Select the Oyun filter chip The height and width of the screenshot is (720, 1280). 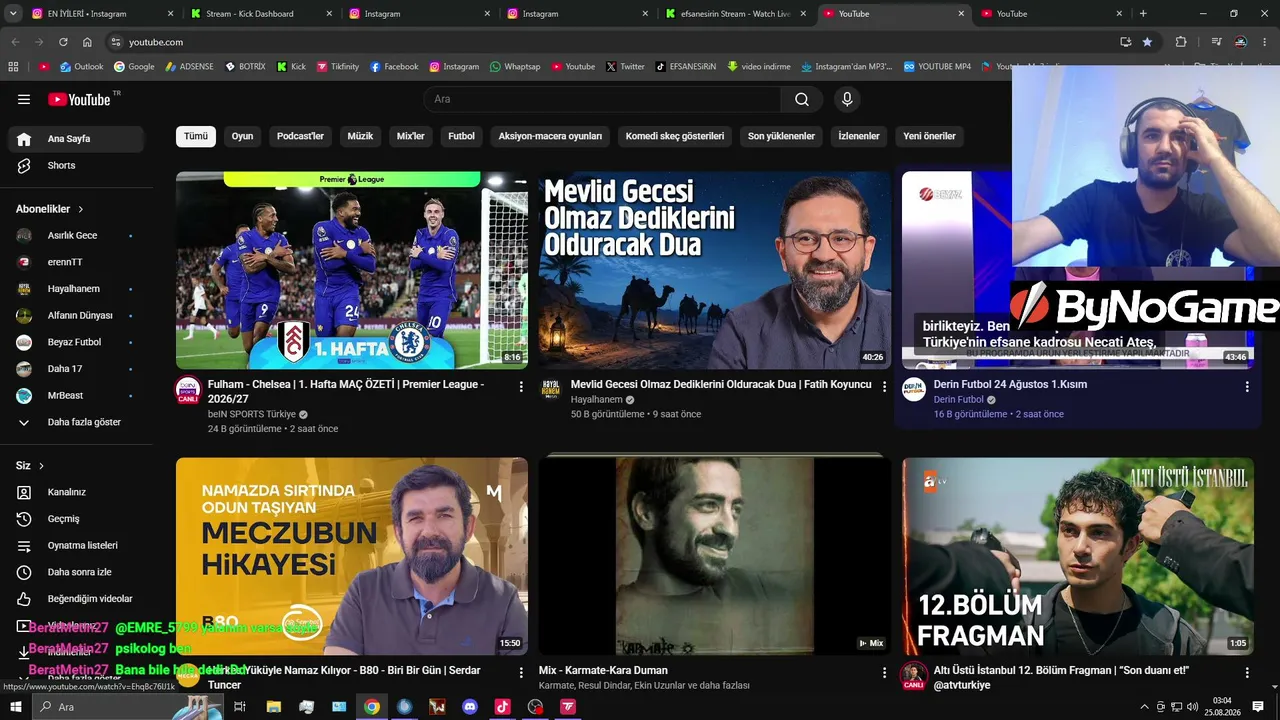(x=242, y=136)
